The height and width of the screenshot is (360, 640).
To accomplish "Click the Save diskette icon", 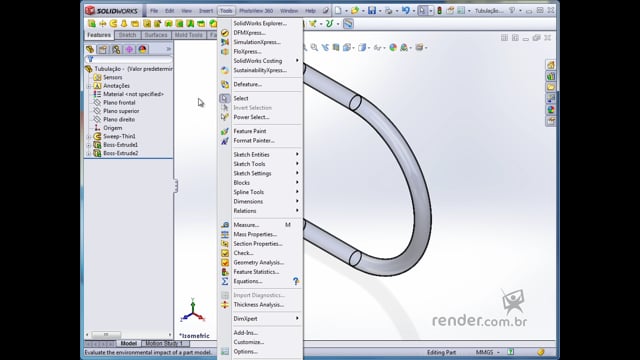I will coord(371,11).
